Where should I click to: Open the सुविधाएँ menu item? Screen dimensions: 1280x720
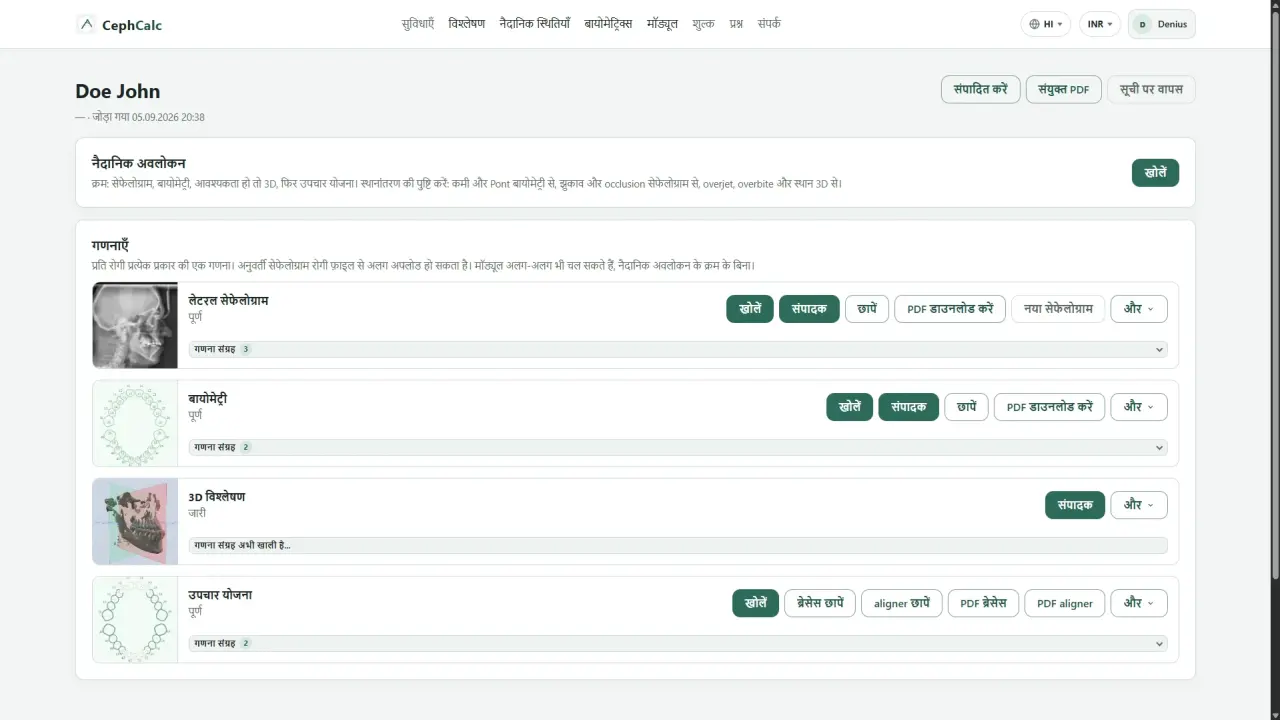pos(418,23)
